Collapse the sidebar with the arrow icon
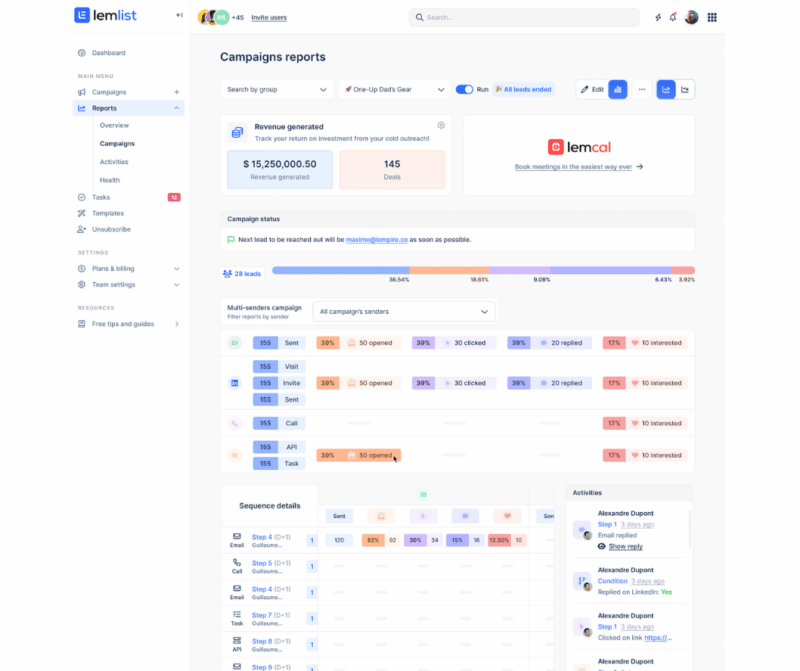 [x=179, y=15]
